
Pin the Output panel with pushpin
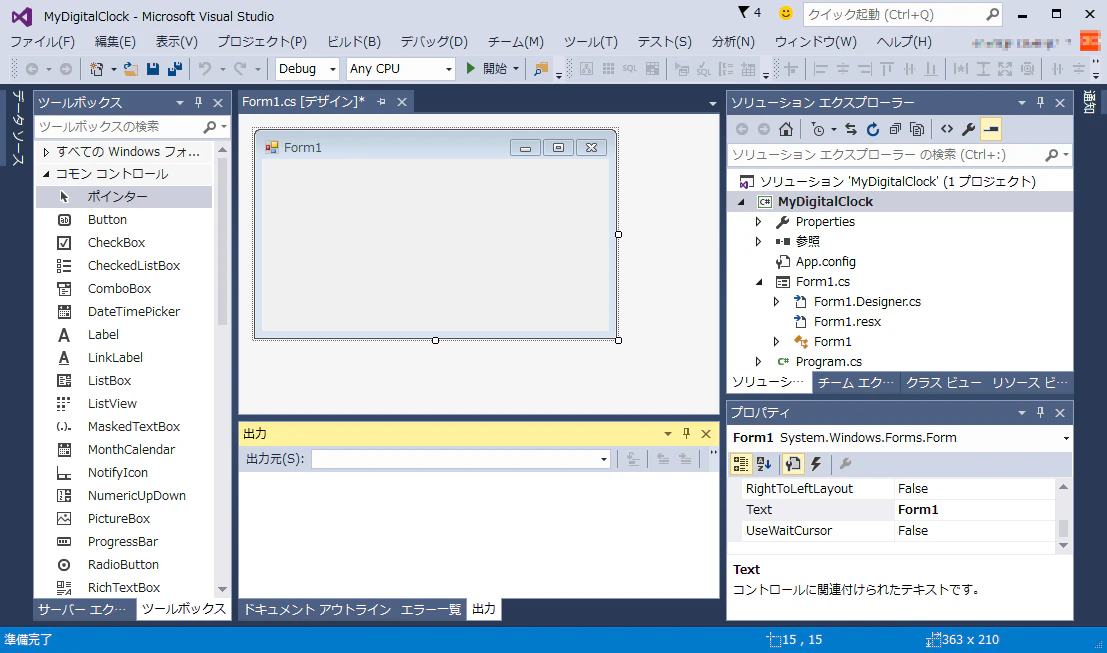pyautogui.click(x=686, y=433)
